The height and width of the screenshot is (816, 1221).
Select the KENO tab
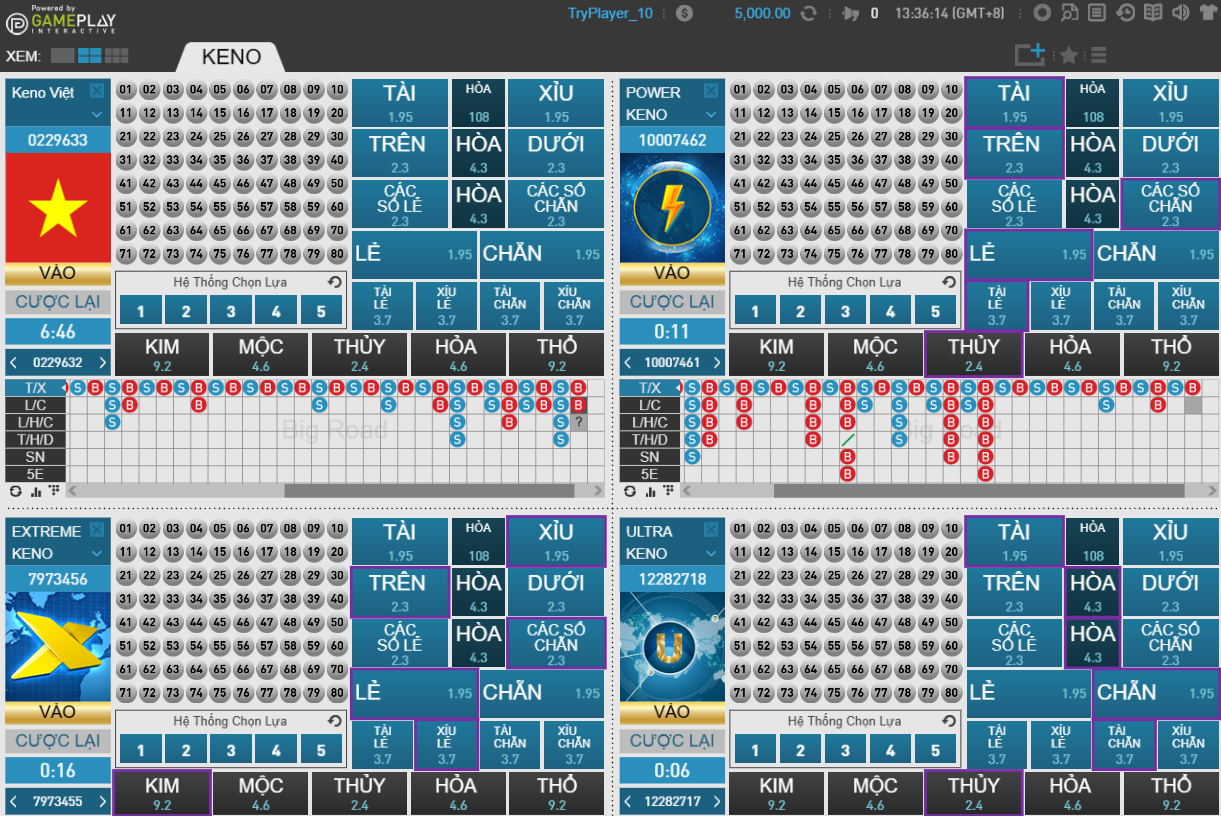coord(231,57)
